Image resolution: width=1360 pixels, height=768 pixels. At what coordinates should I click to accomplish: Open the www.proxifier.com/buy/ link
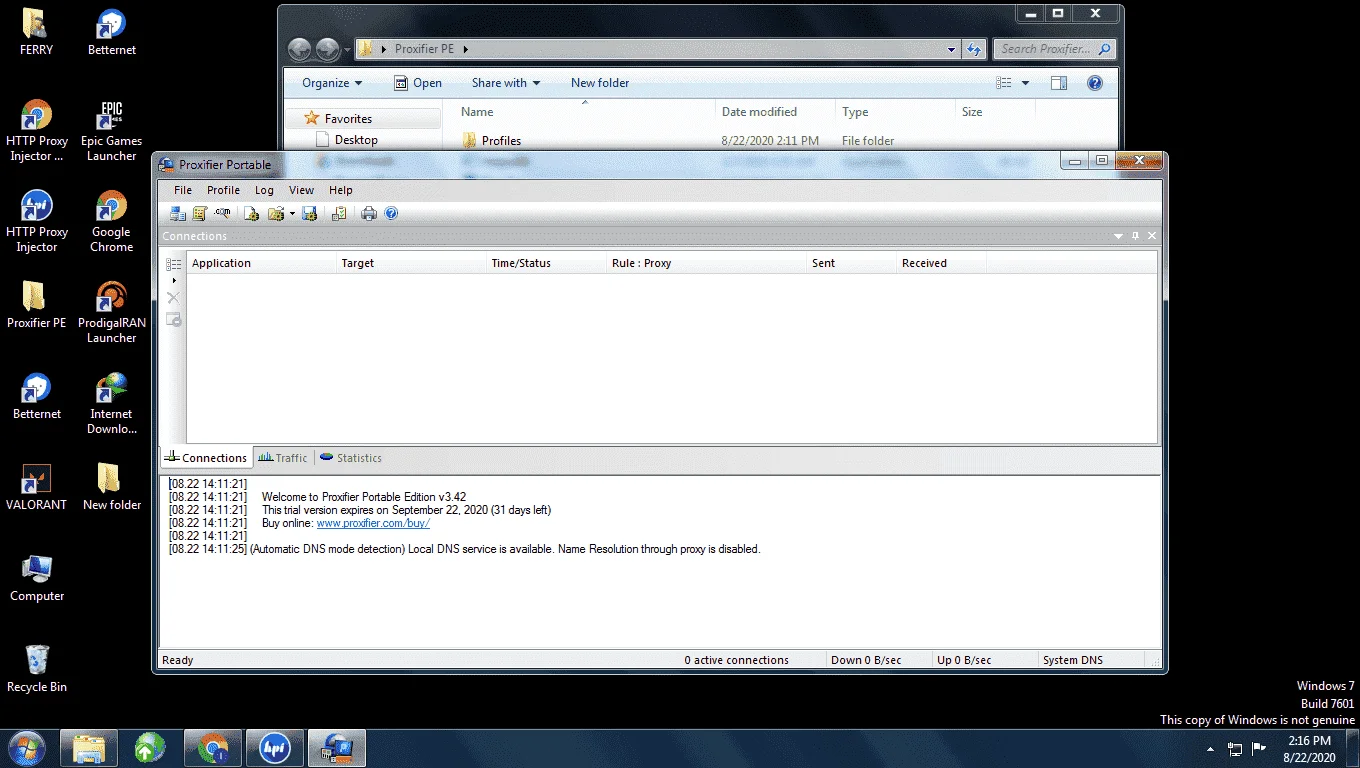click(x=373, y=523)
